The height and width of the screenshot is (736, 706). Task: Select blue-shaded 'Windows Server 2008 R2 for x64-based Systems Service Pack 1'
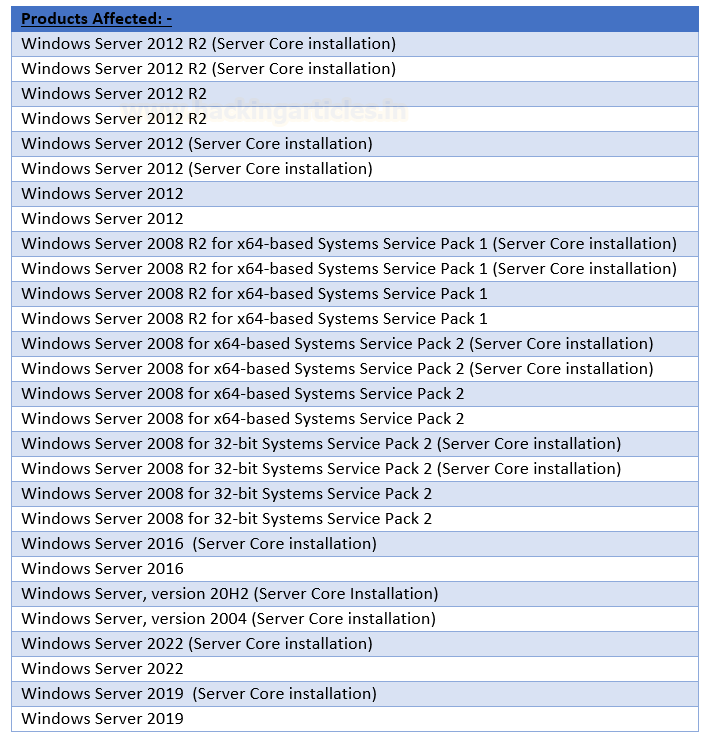[x=355, y=294]
